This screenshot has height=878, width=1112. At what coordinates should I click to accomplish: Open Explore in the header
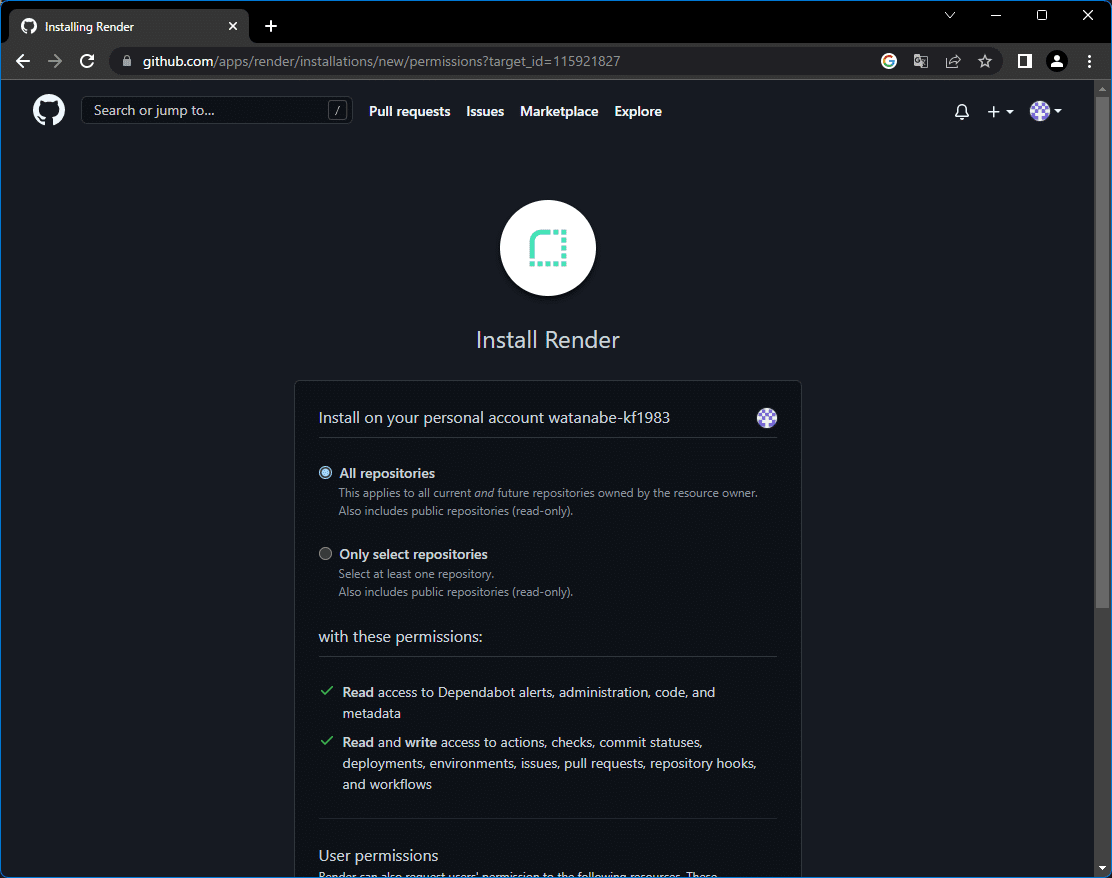coord(638,111)
